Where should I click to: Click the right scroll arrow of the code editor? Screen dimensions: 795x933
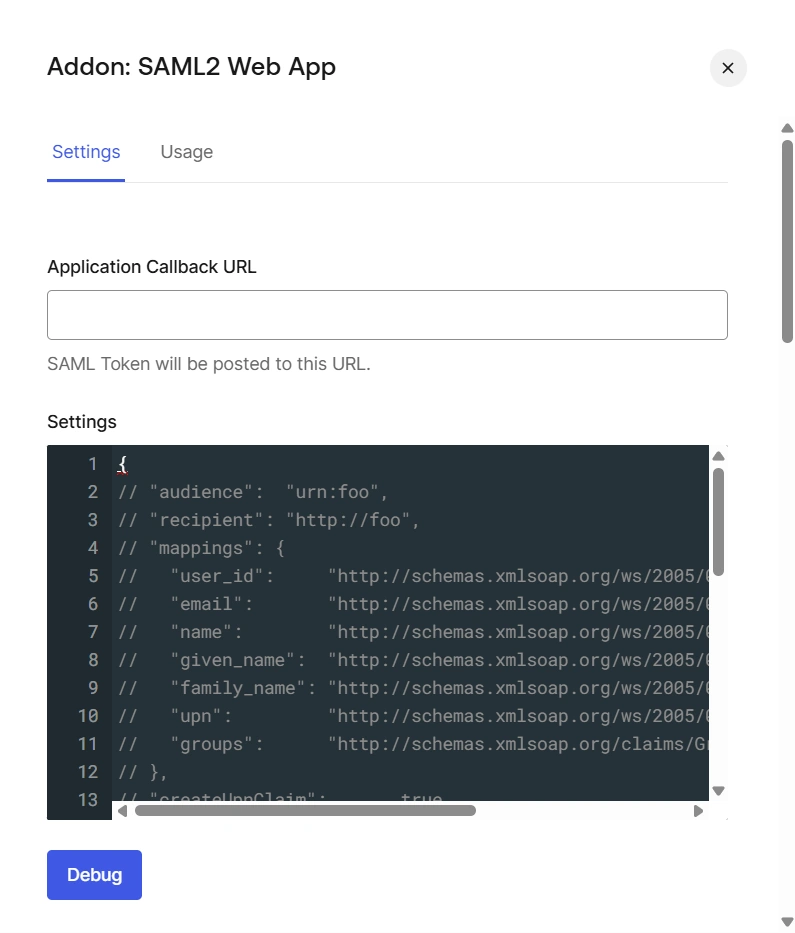coord(699,811)
